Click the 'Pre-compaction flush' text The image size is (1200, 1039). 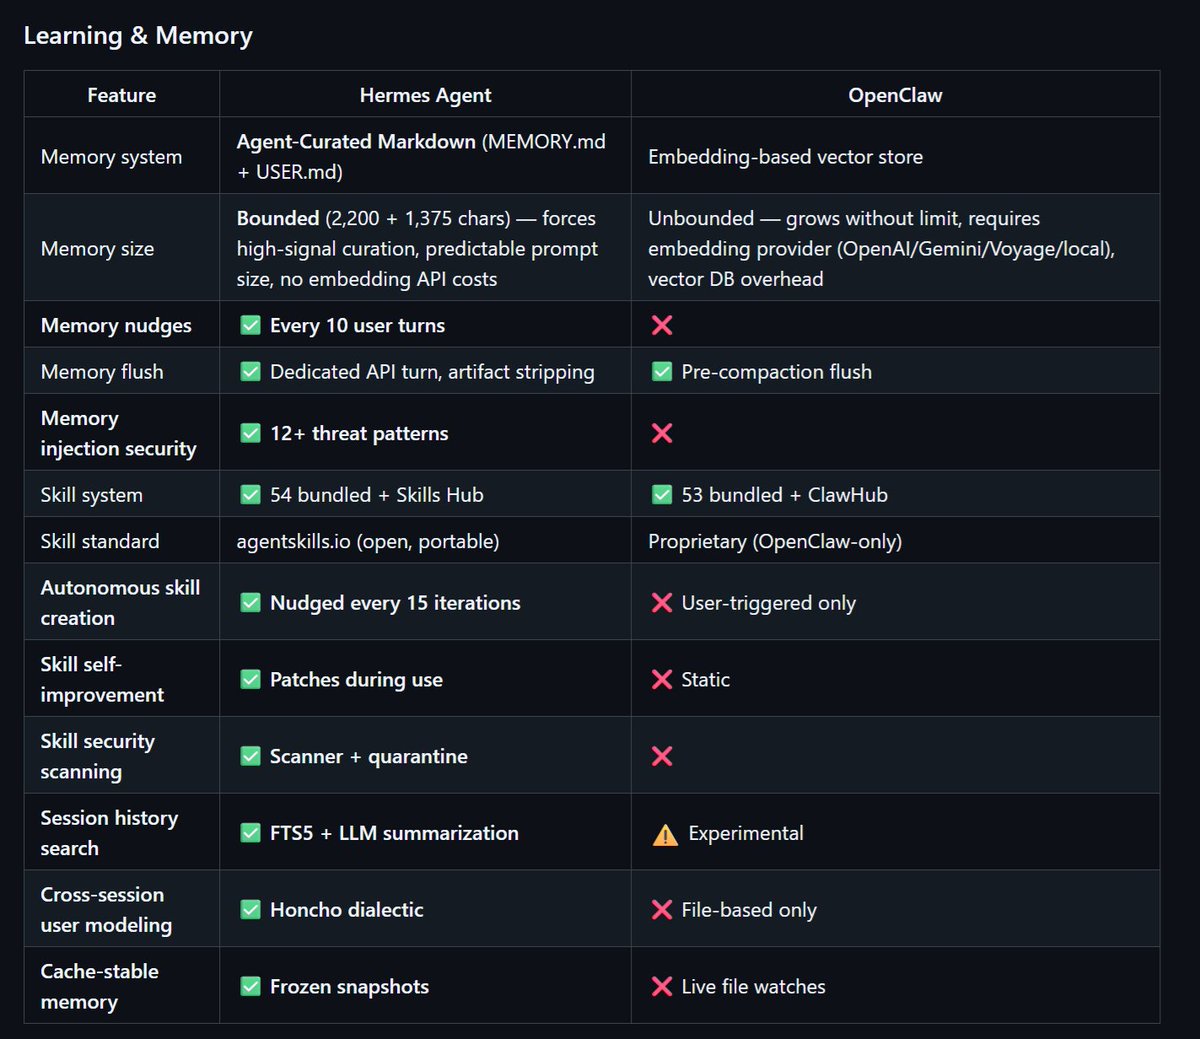click(x=776, y=372)
